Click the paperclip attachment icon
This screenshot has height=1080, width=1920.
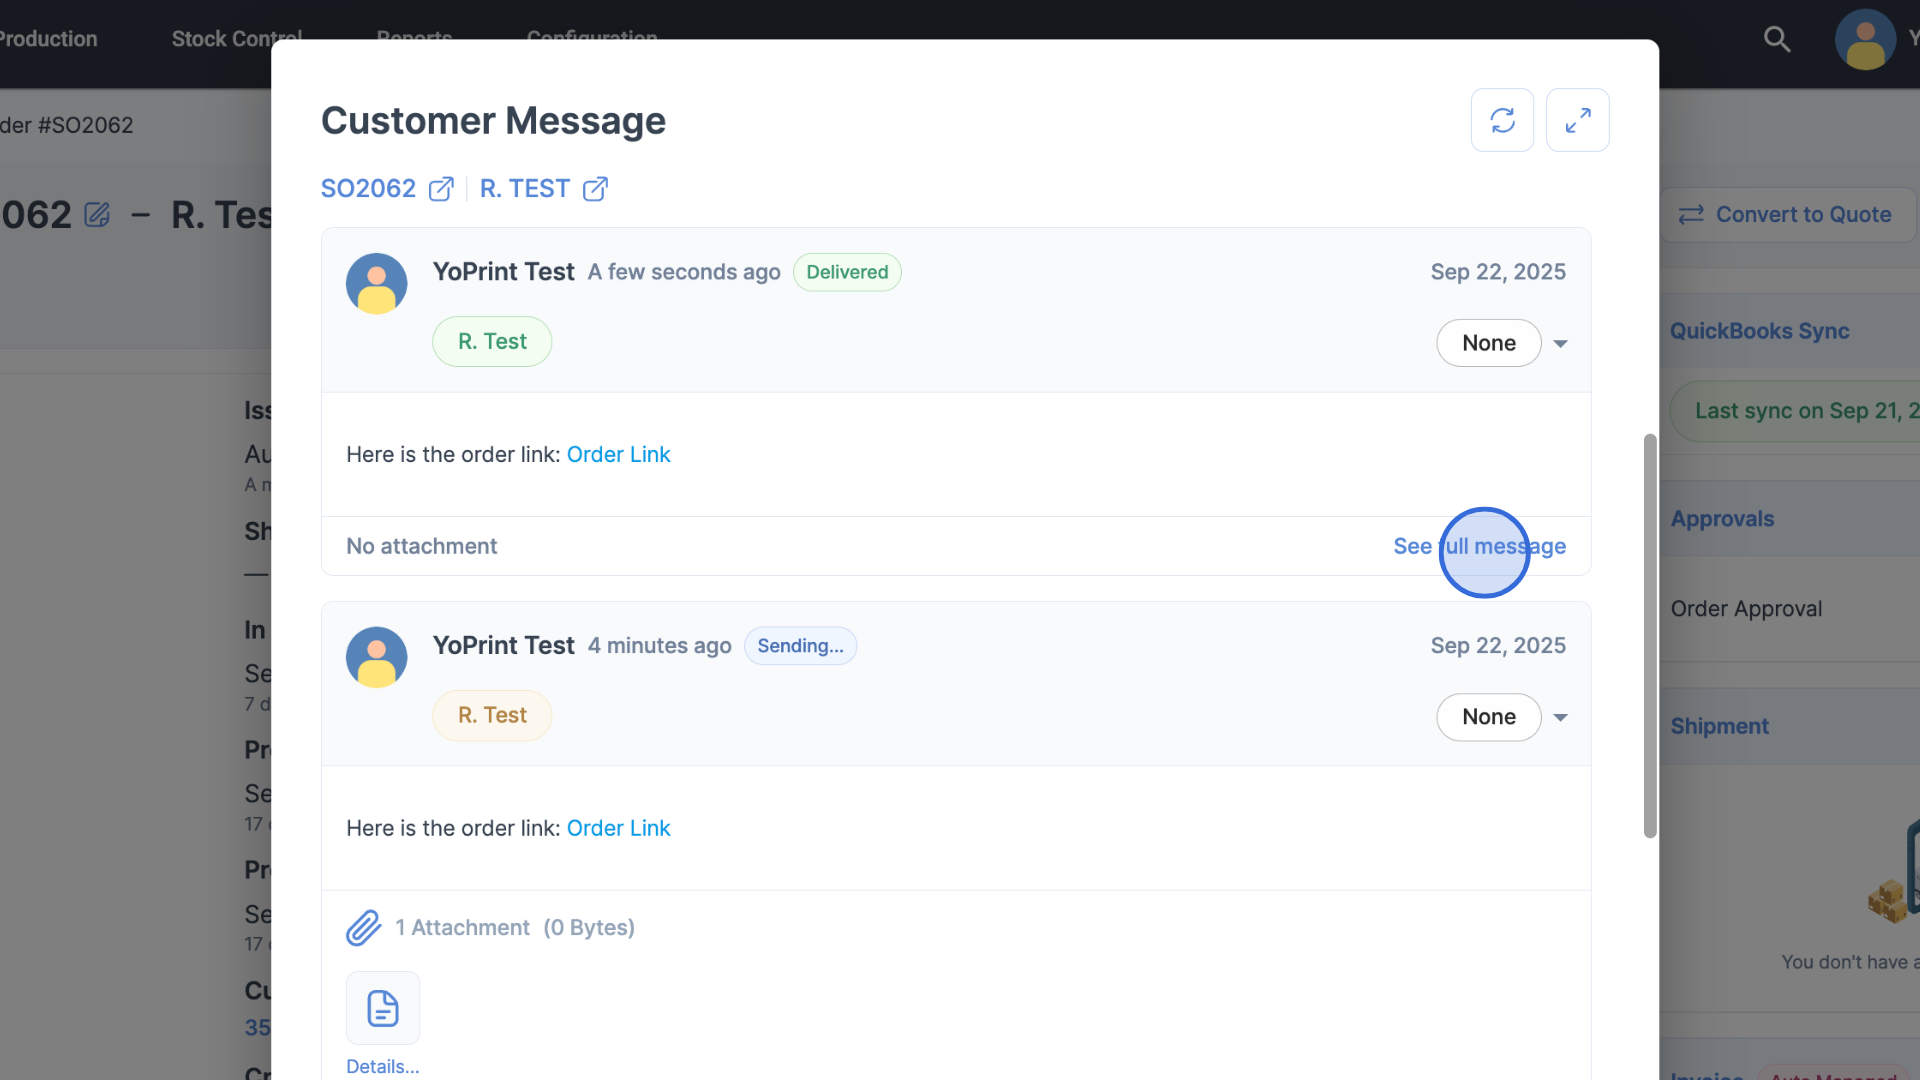(x=364, y=928)
